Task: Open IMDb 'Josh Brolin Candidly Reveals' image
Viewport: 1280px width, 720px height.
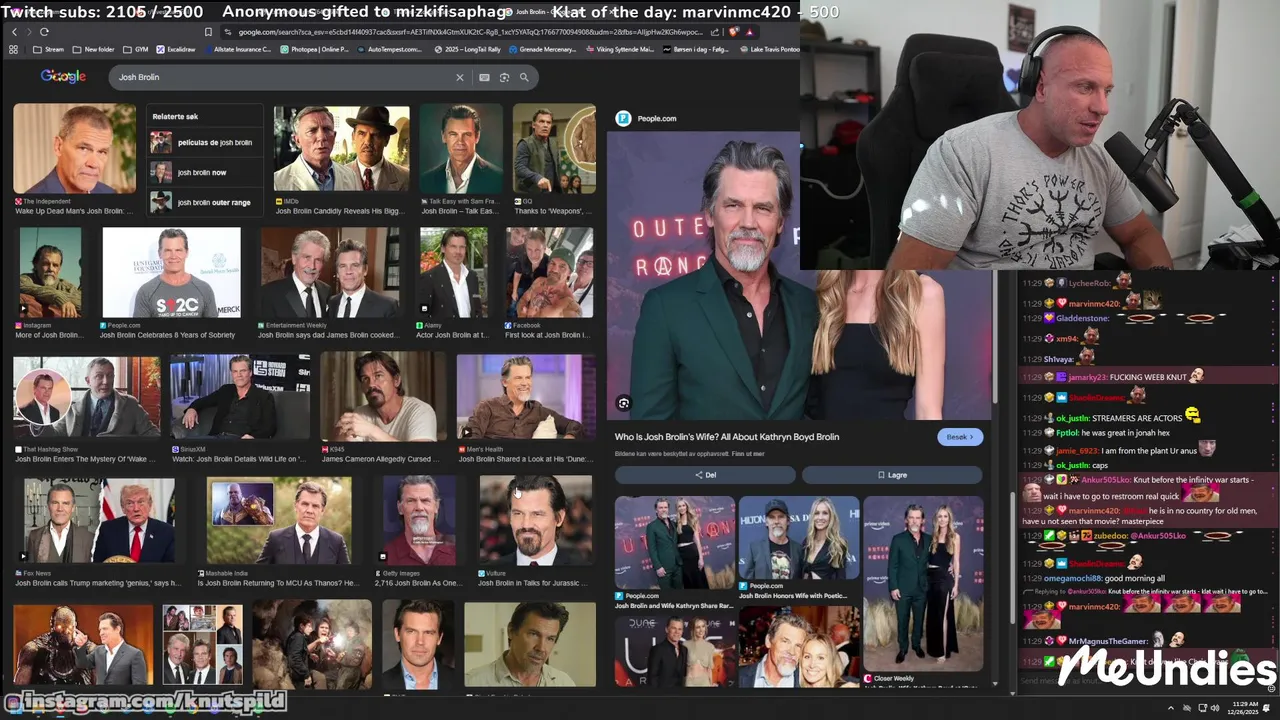Action: pyautogui.click(x=341, y=148)
